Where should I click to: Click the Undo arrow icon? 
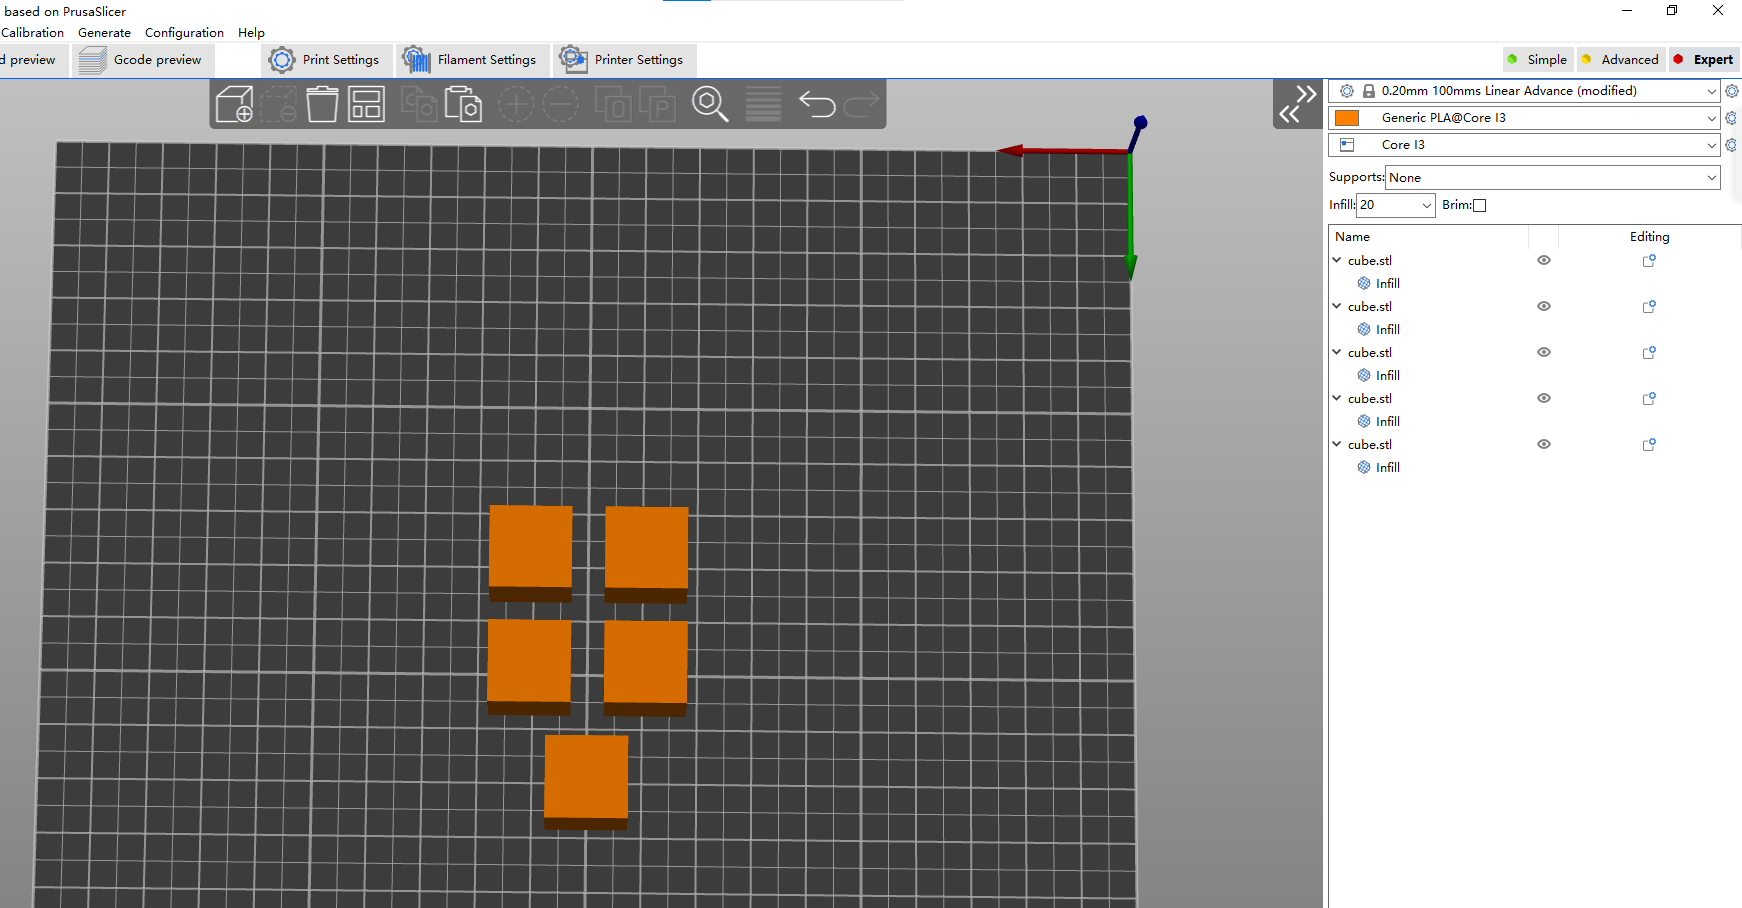(817, 104)
